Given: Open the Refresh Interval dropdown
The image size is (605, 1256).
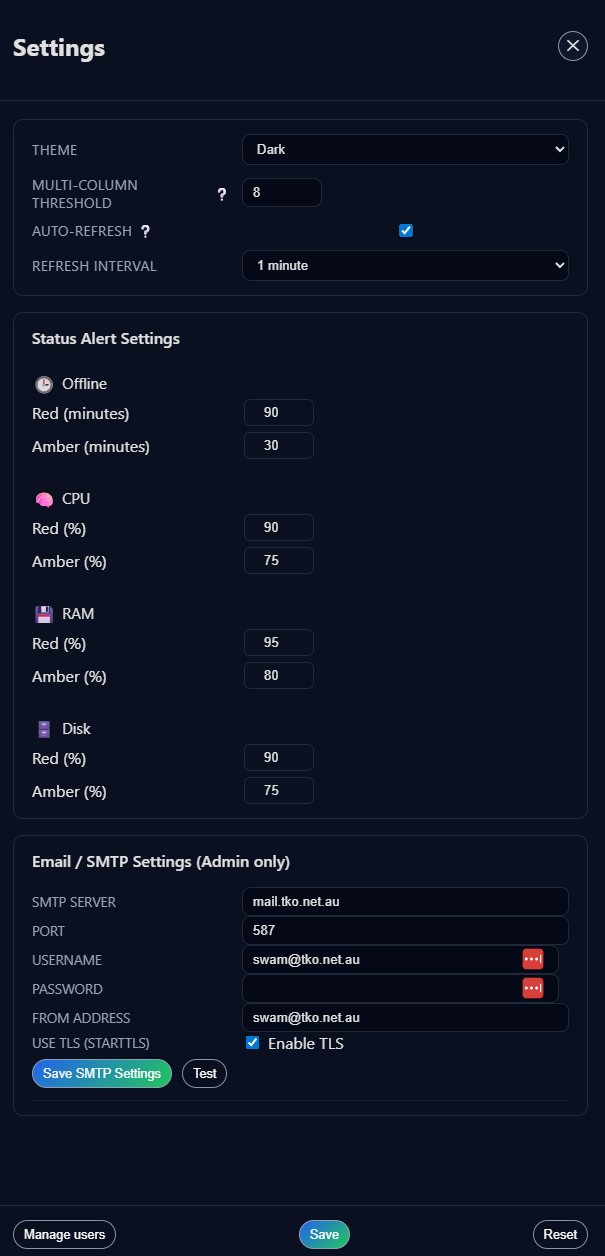Looking at the screenshot, I should pos(405,265).
